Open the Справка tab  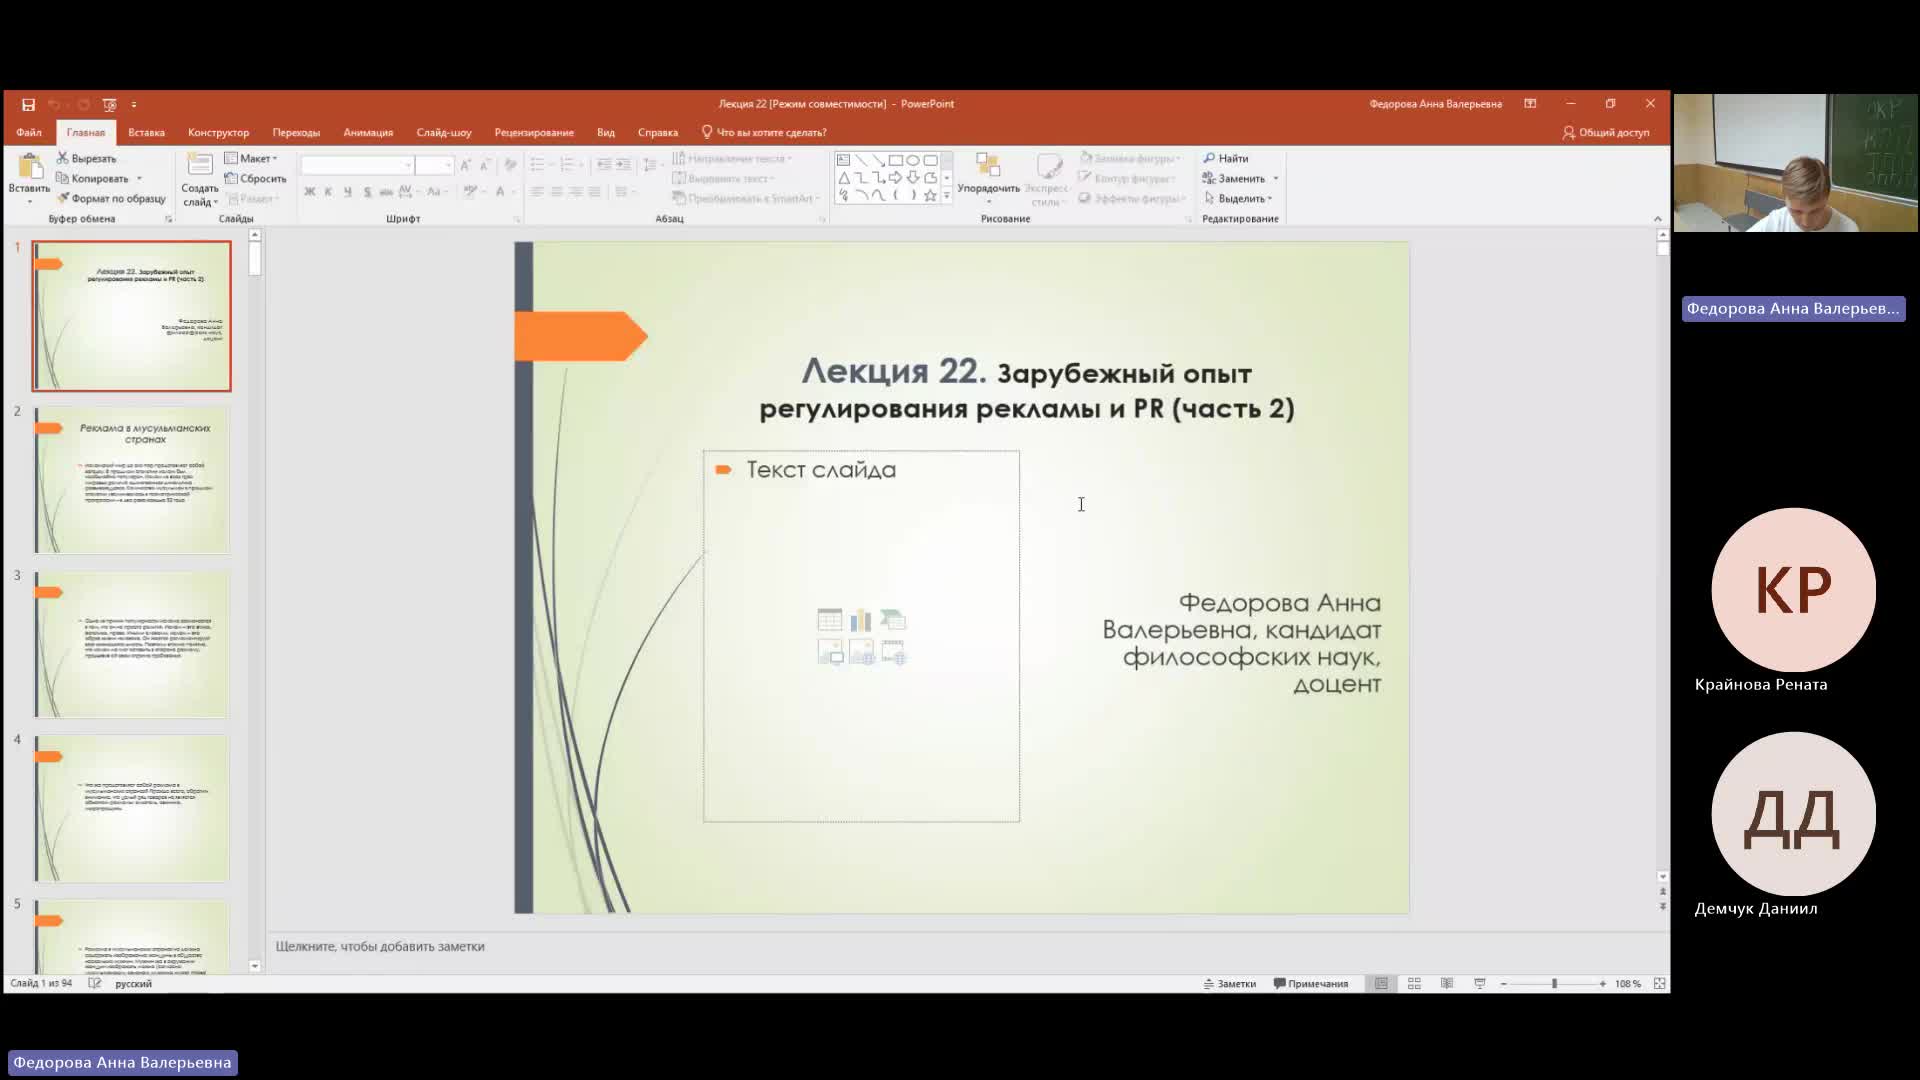click(x=658, y=132)
